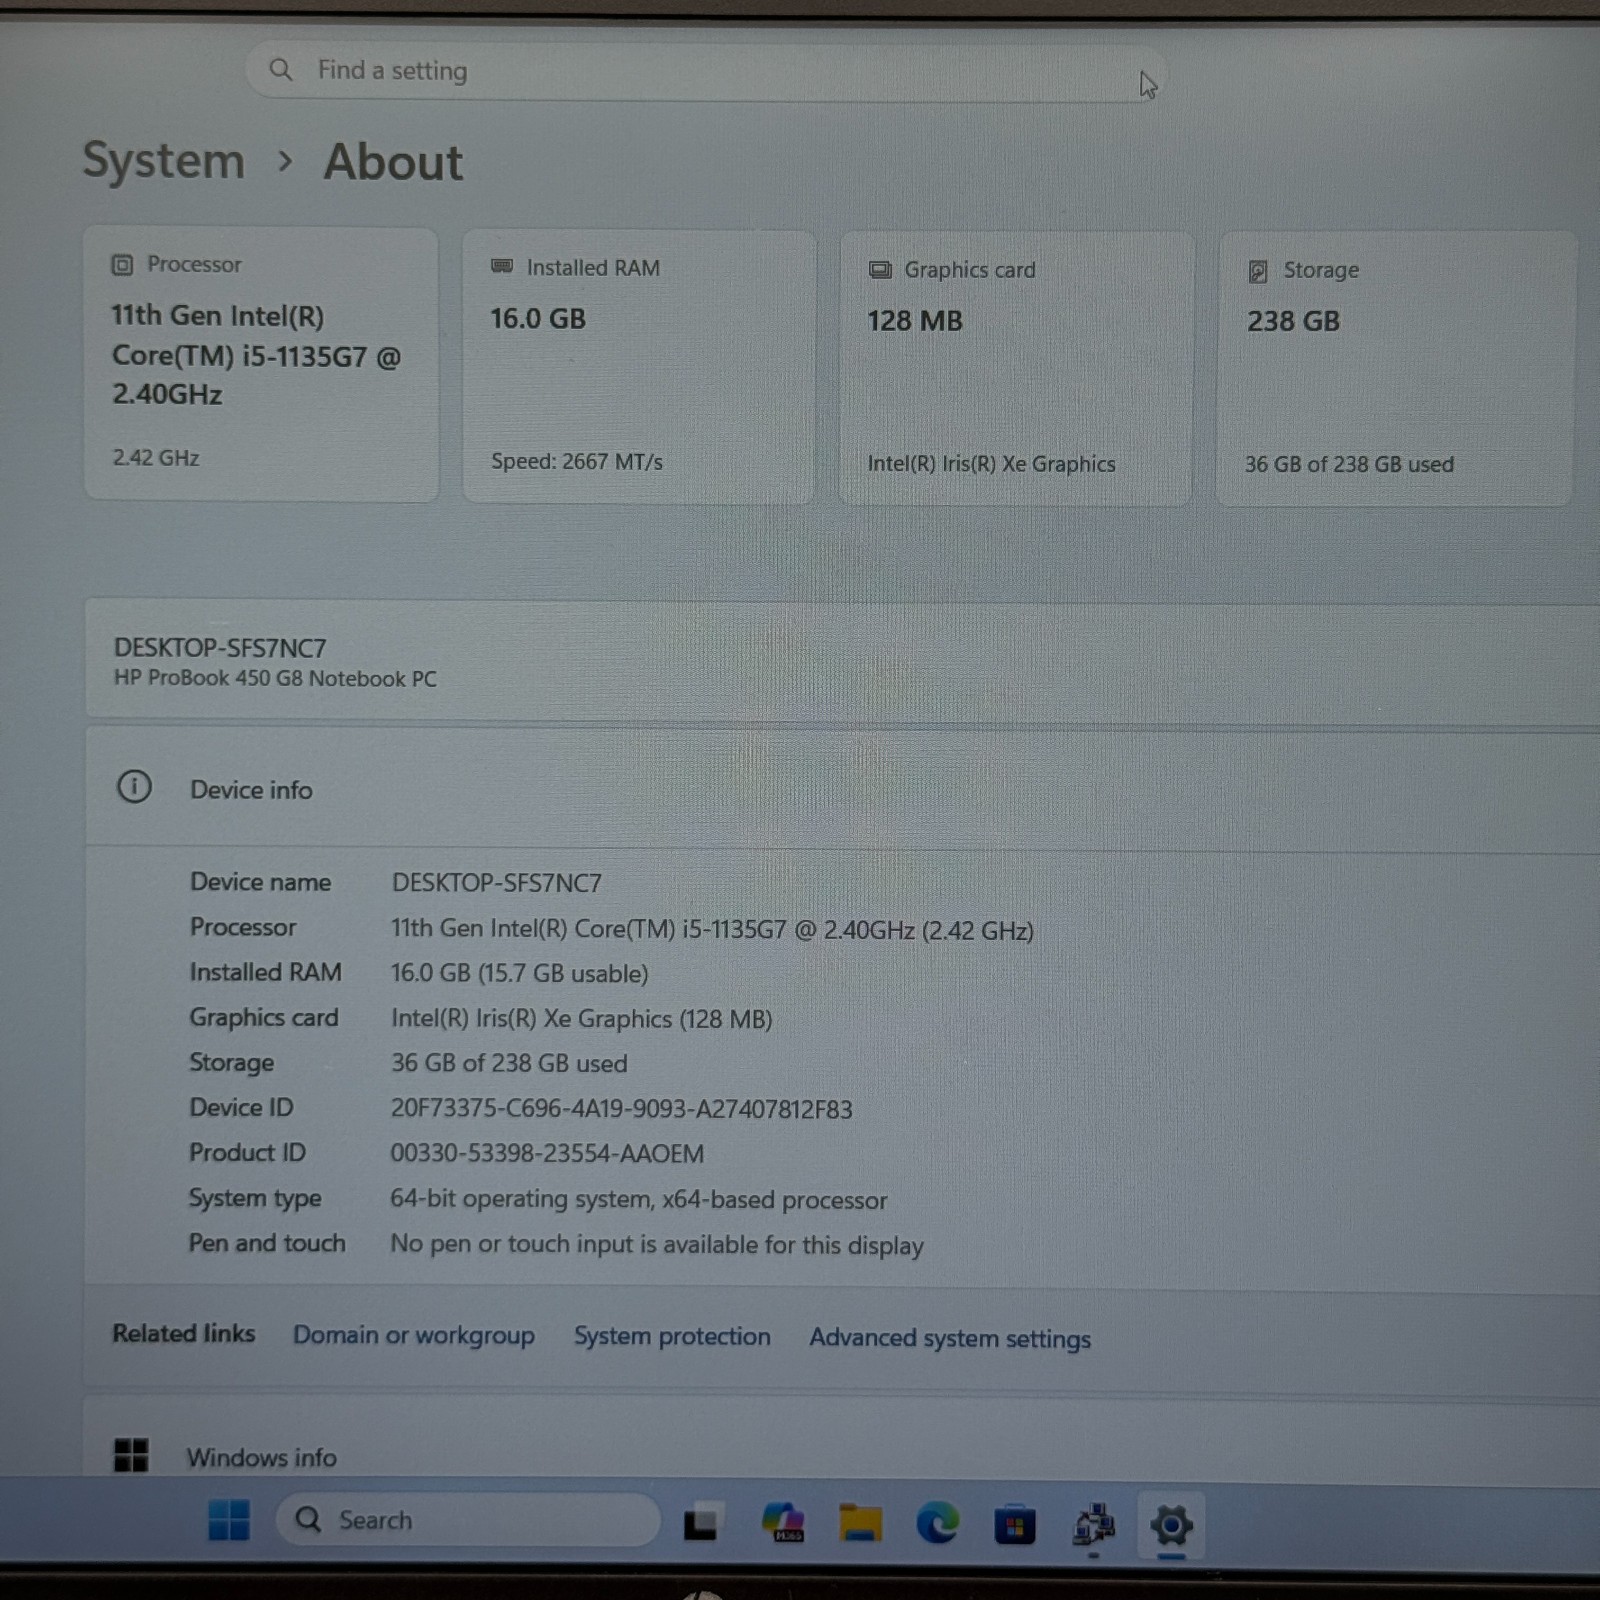Click DESKTOP-SFS7NC7 heading above model name
This screenshot has height=1600, width=1600.
[x=220, y=648]
